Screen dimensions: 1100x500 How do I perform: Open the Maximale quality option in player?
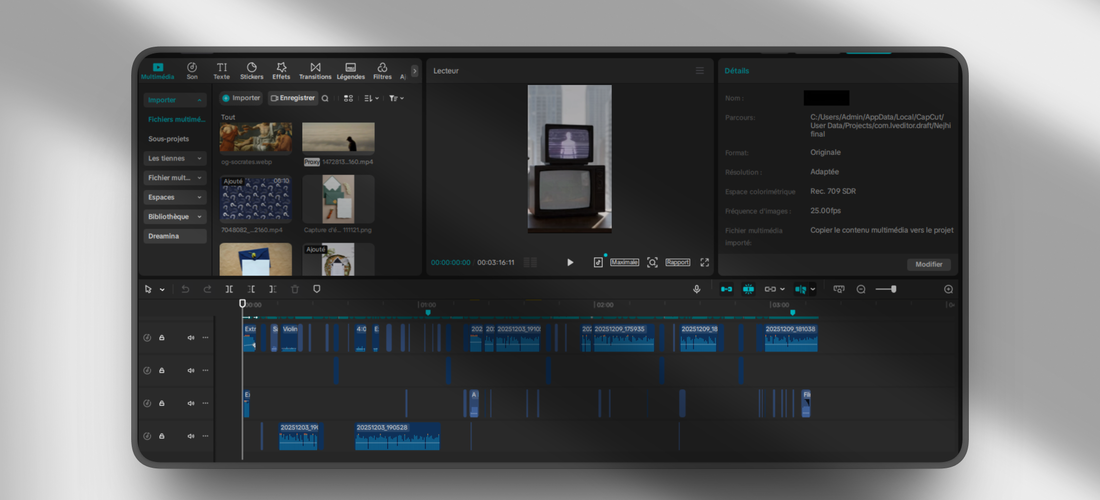[624, 262]
